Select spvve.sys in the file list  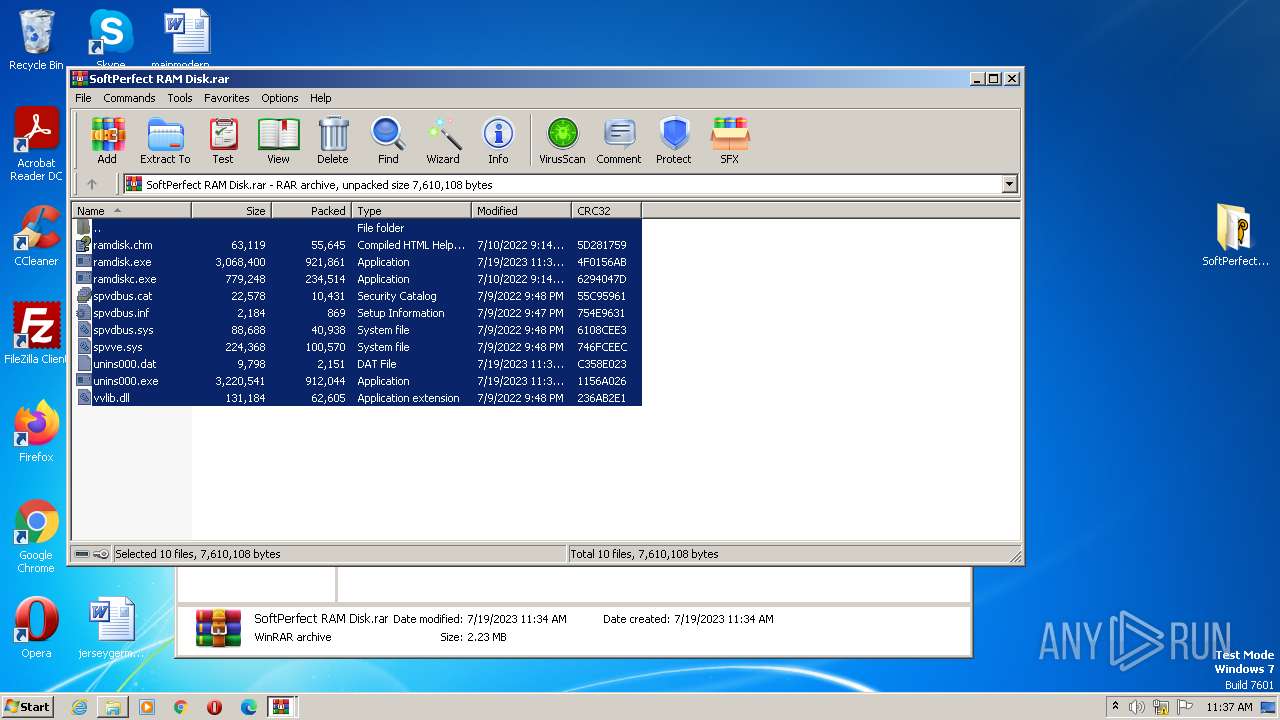(357, 347)
